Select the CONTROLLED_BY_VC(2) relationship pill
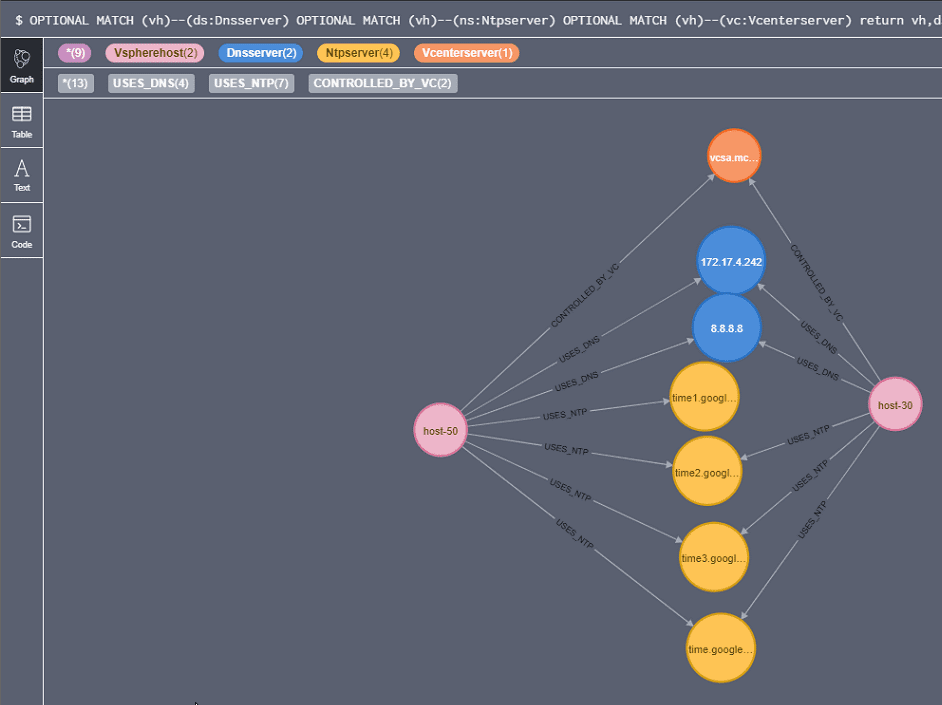 (381, 83)
